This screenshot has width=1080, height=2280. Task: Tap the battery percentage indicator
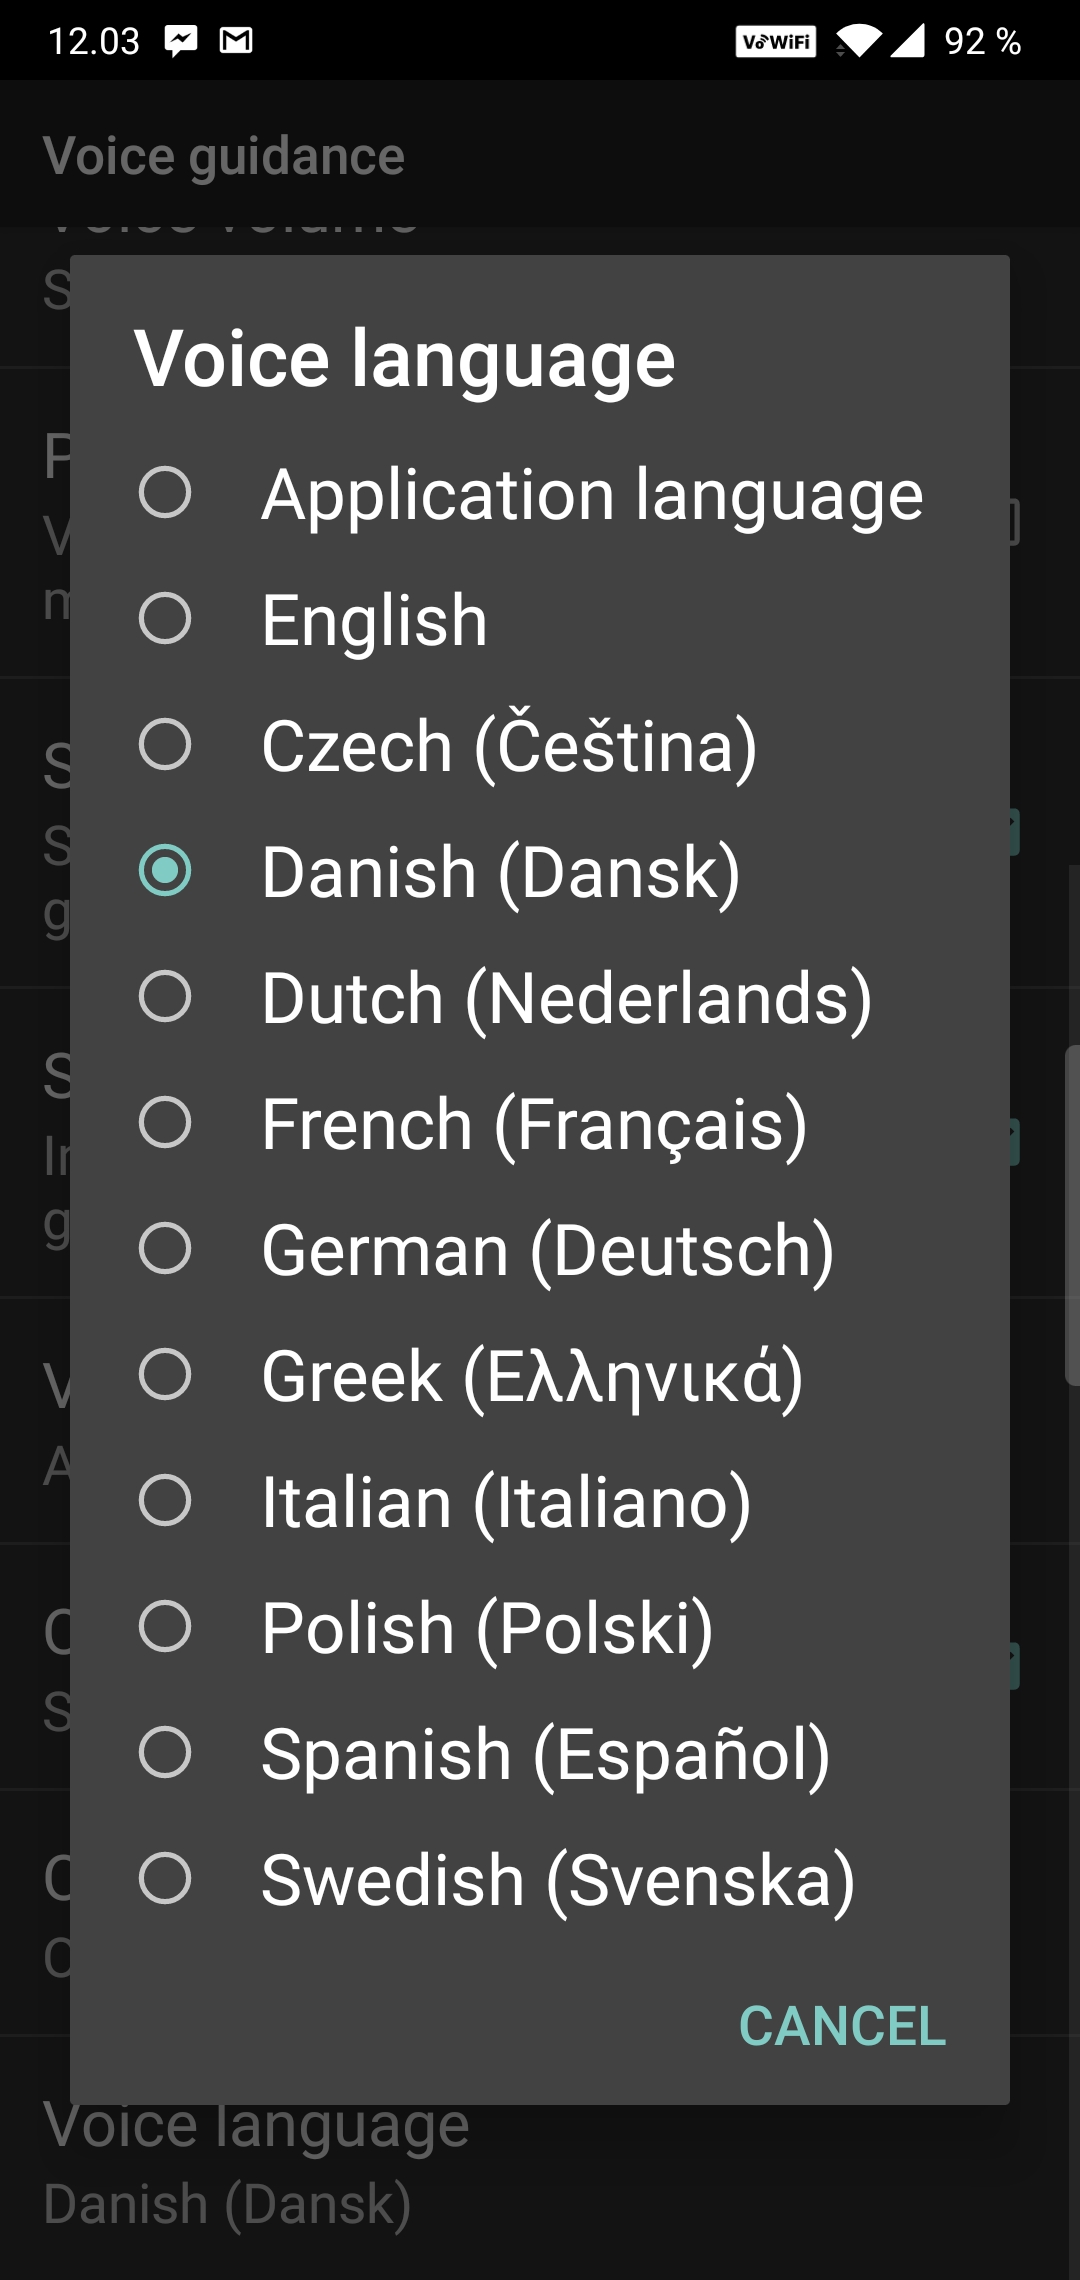[x=983, y=41]
